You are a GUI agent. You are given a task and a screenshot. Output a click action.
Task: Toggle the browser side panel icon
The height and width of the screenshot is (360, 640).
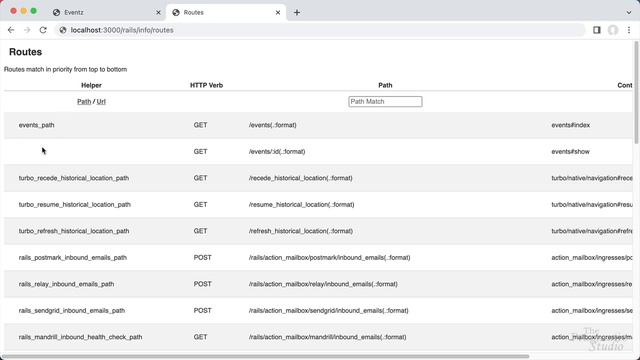597,30
